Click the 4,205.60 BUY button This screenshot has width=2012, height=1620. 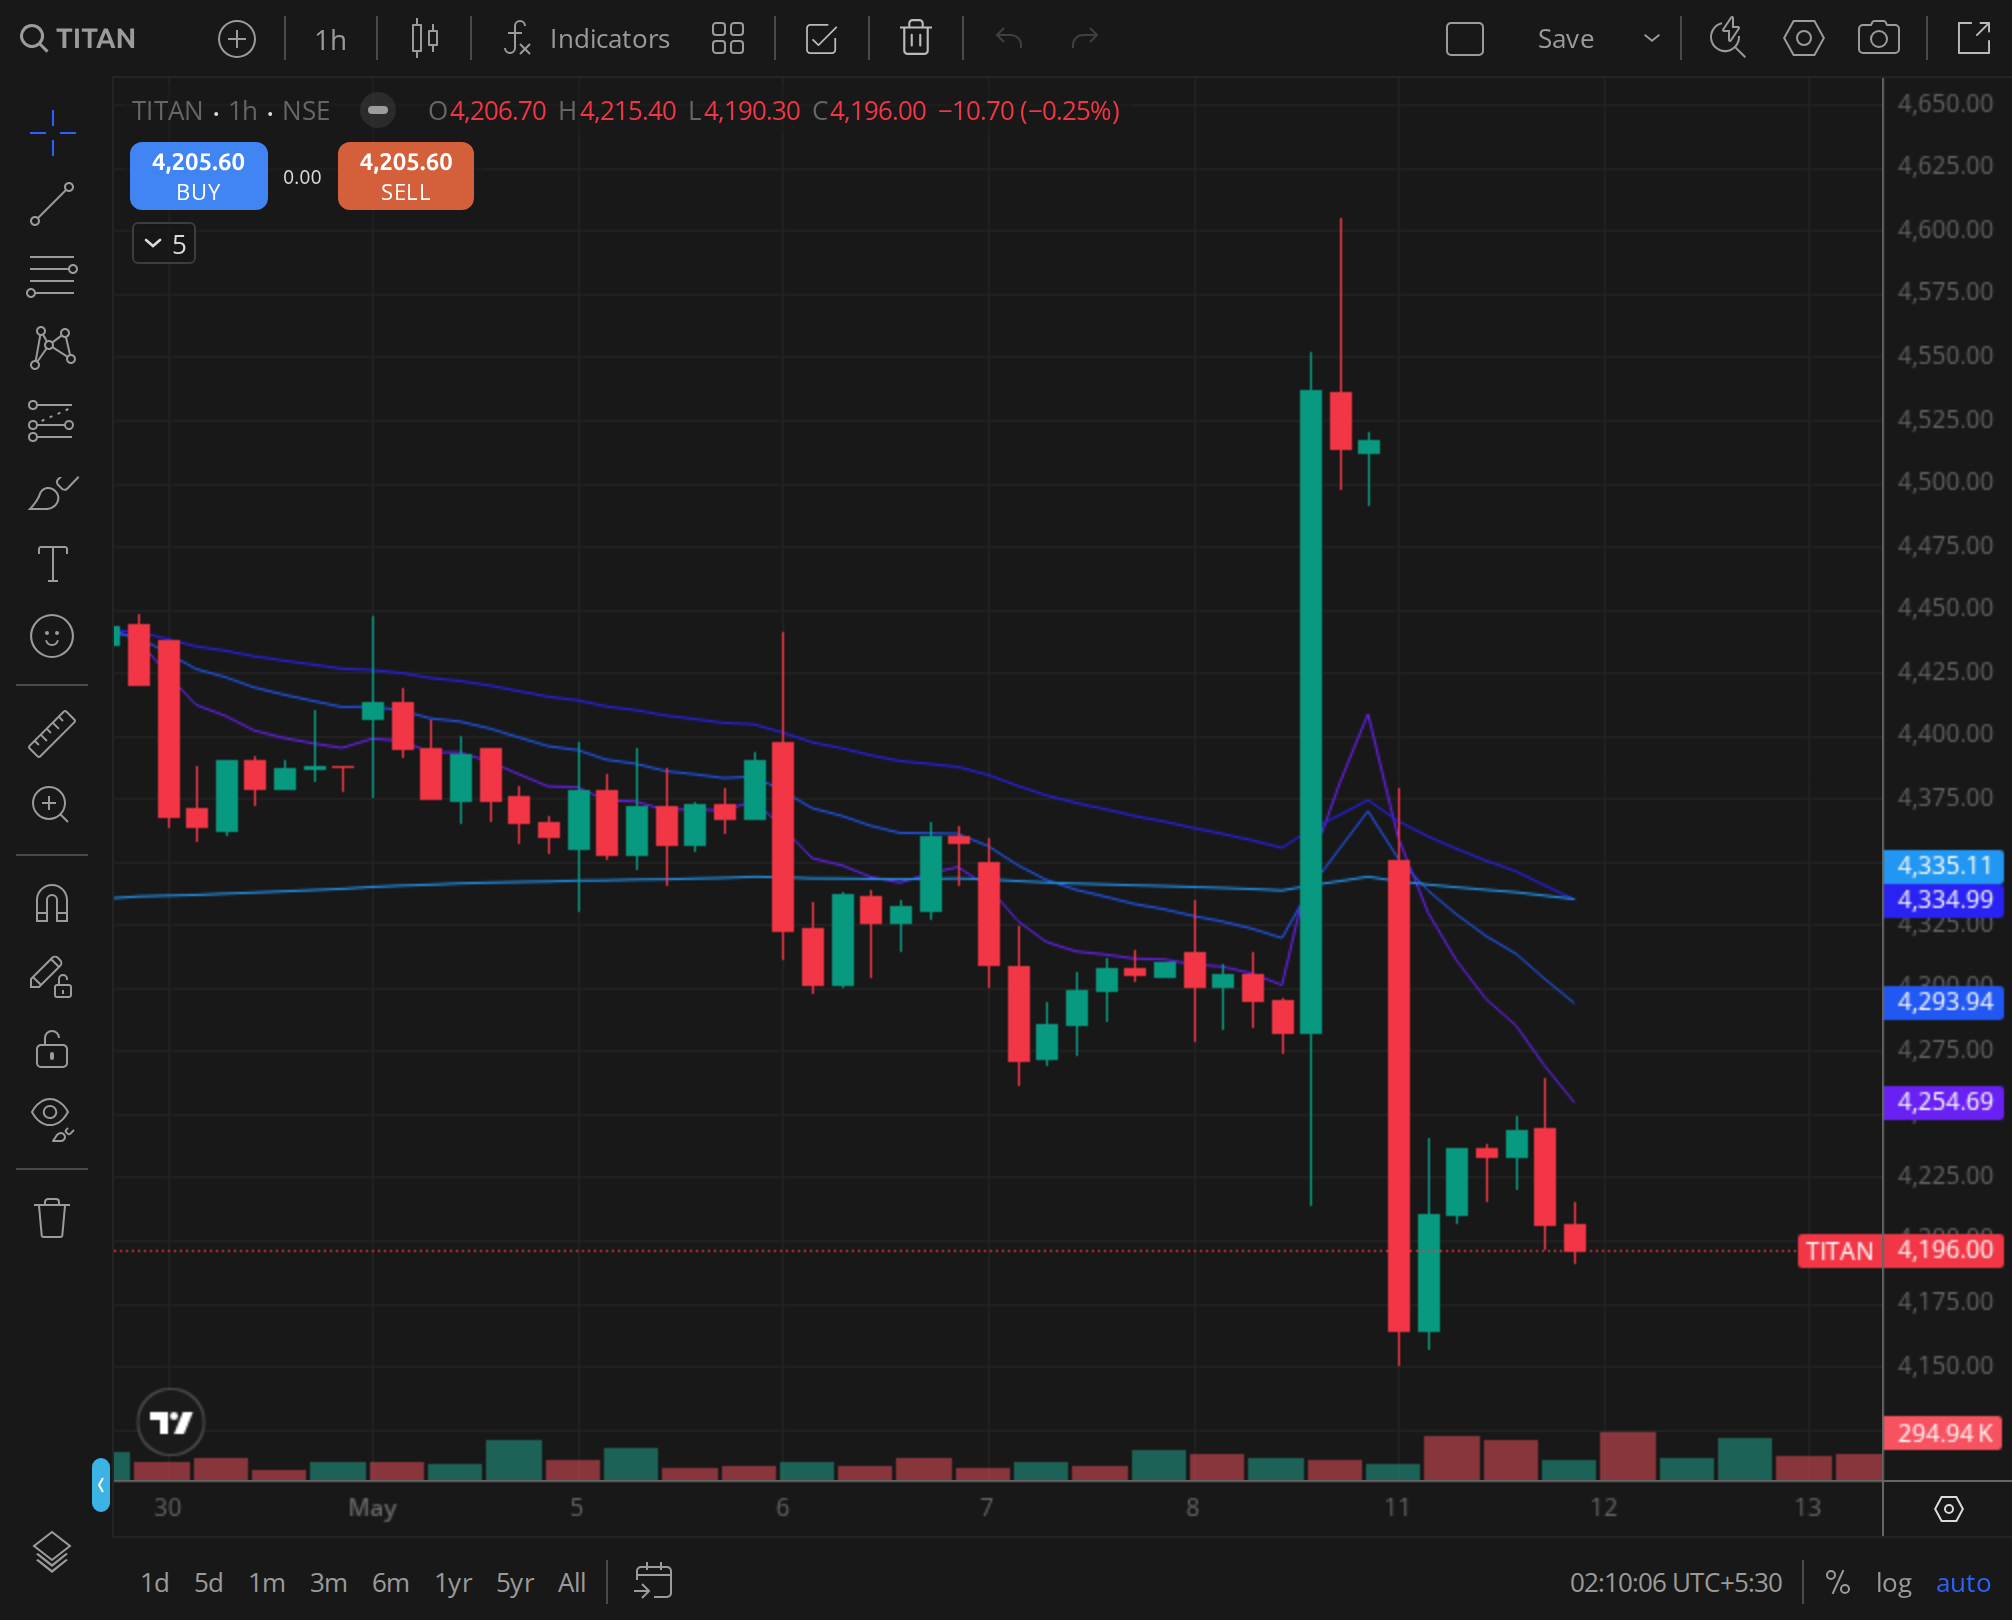coord(199,176)
